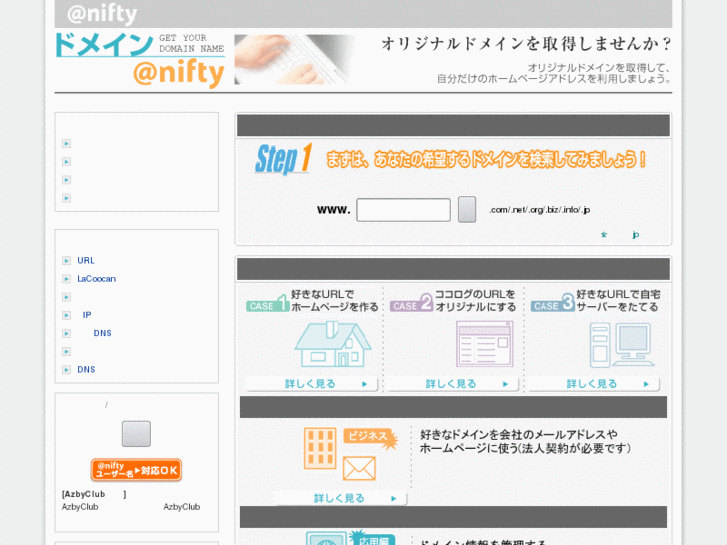Click the web page icon under CASE 2
Screen dimensions: 727x545
[485, 344]
